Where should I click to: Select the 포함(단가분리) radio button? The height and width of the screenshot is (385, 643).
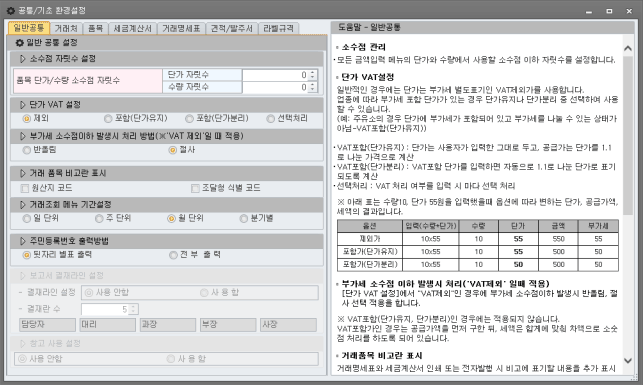tap(189, 119)
